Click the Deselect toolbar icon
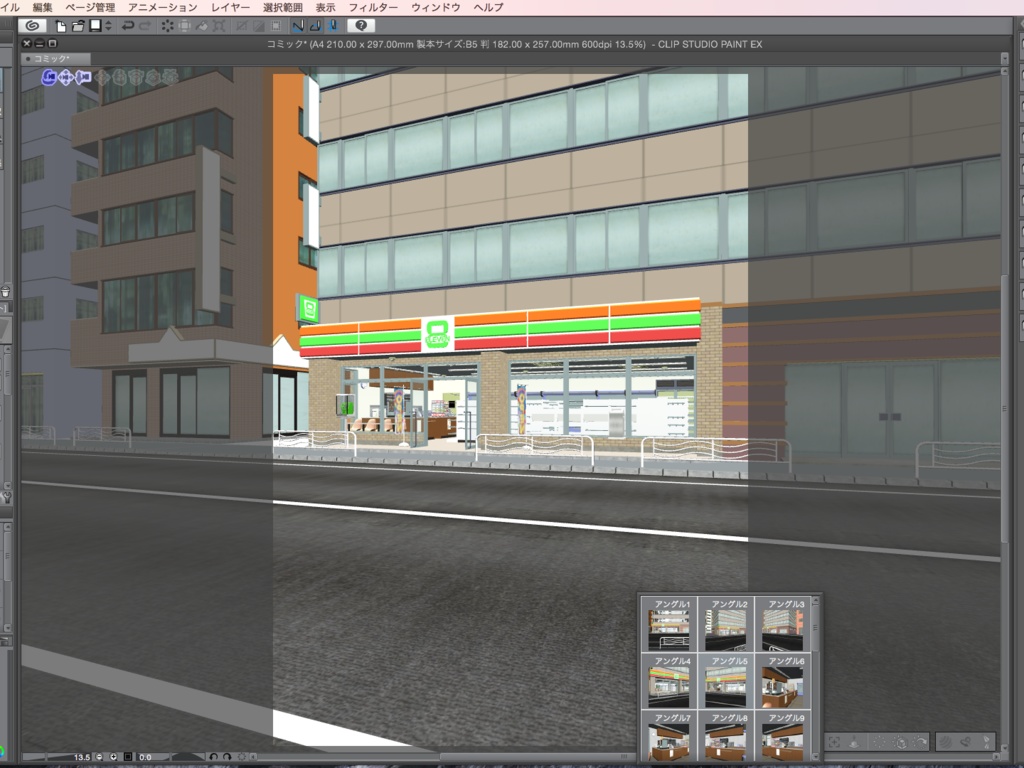 (242, 26)
